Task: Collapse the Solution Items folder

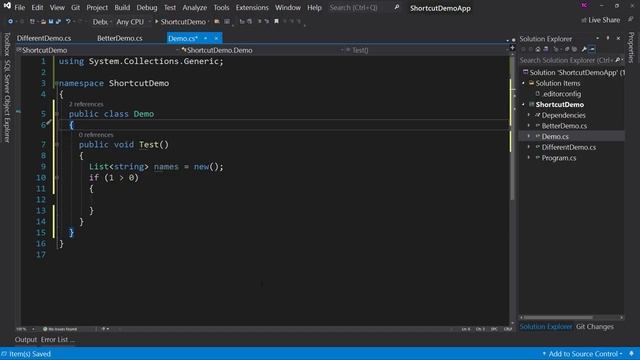Action: [524, 83]
